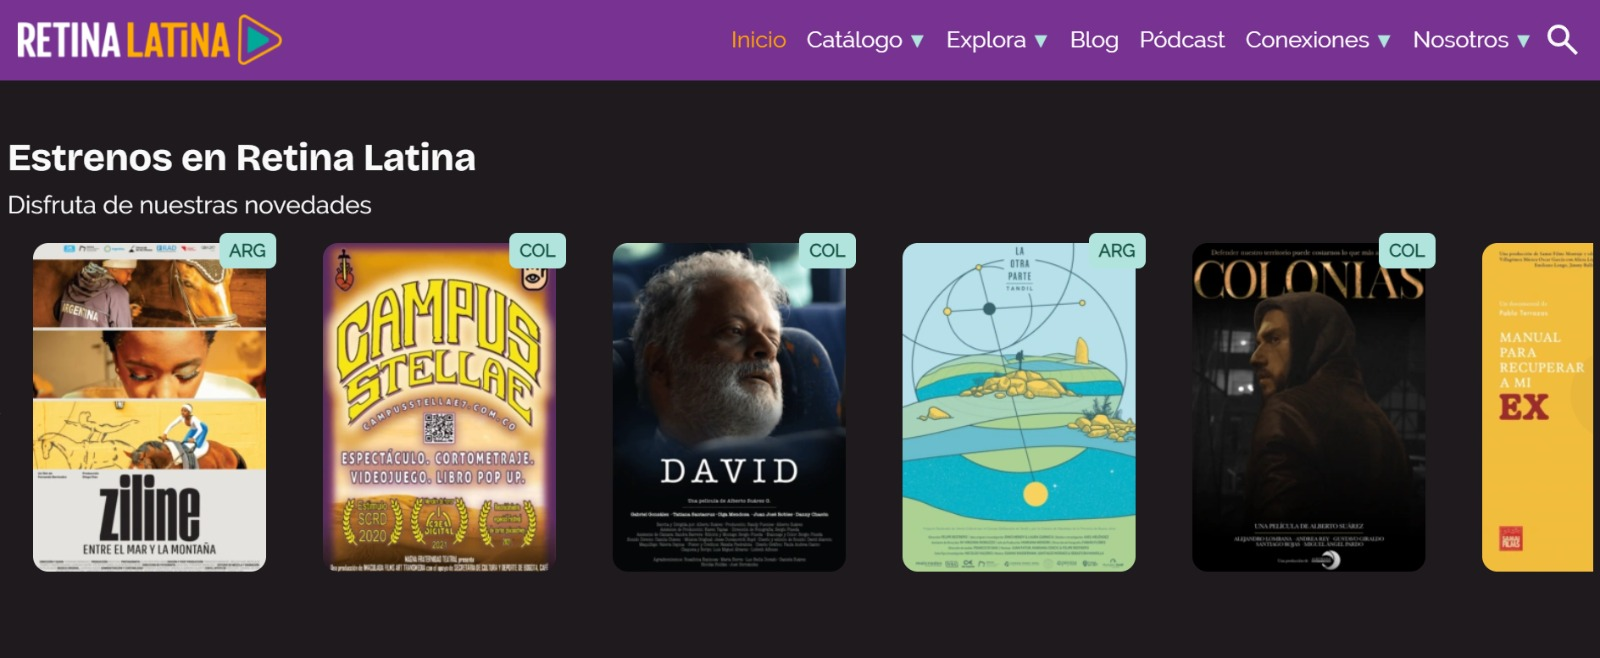Screen dimensions: 1600x658
Task: Open the La Otra Parte poster
Action: click(x=1019, y=407)
